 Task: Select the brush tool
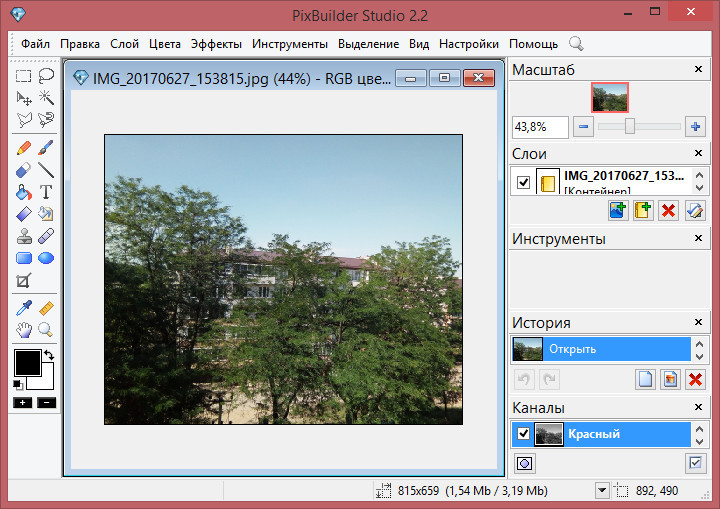[46, 148]
